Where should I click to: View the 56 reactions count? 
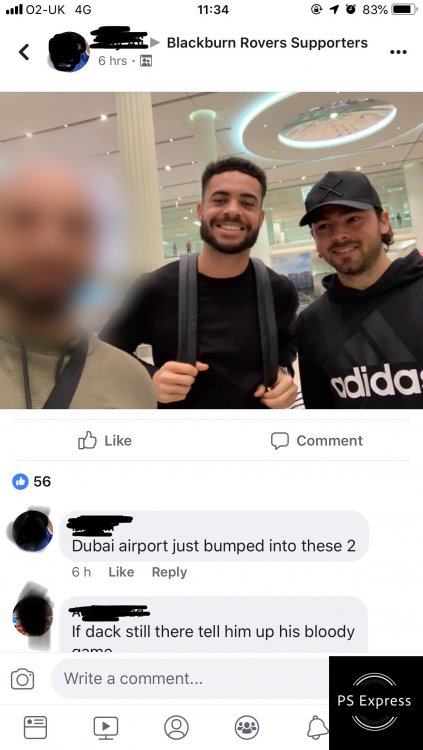point(32,481)
